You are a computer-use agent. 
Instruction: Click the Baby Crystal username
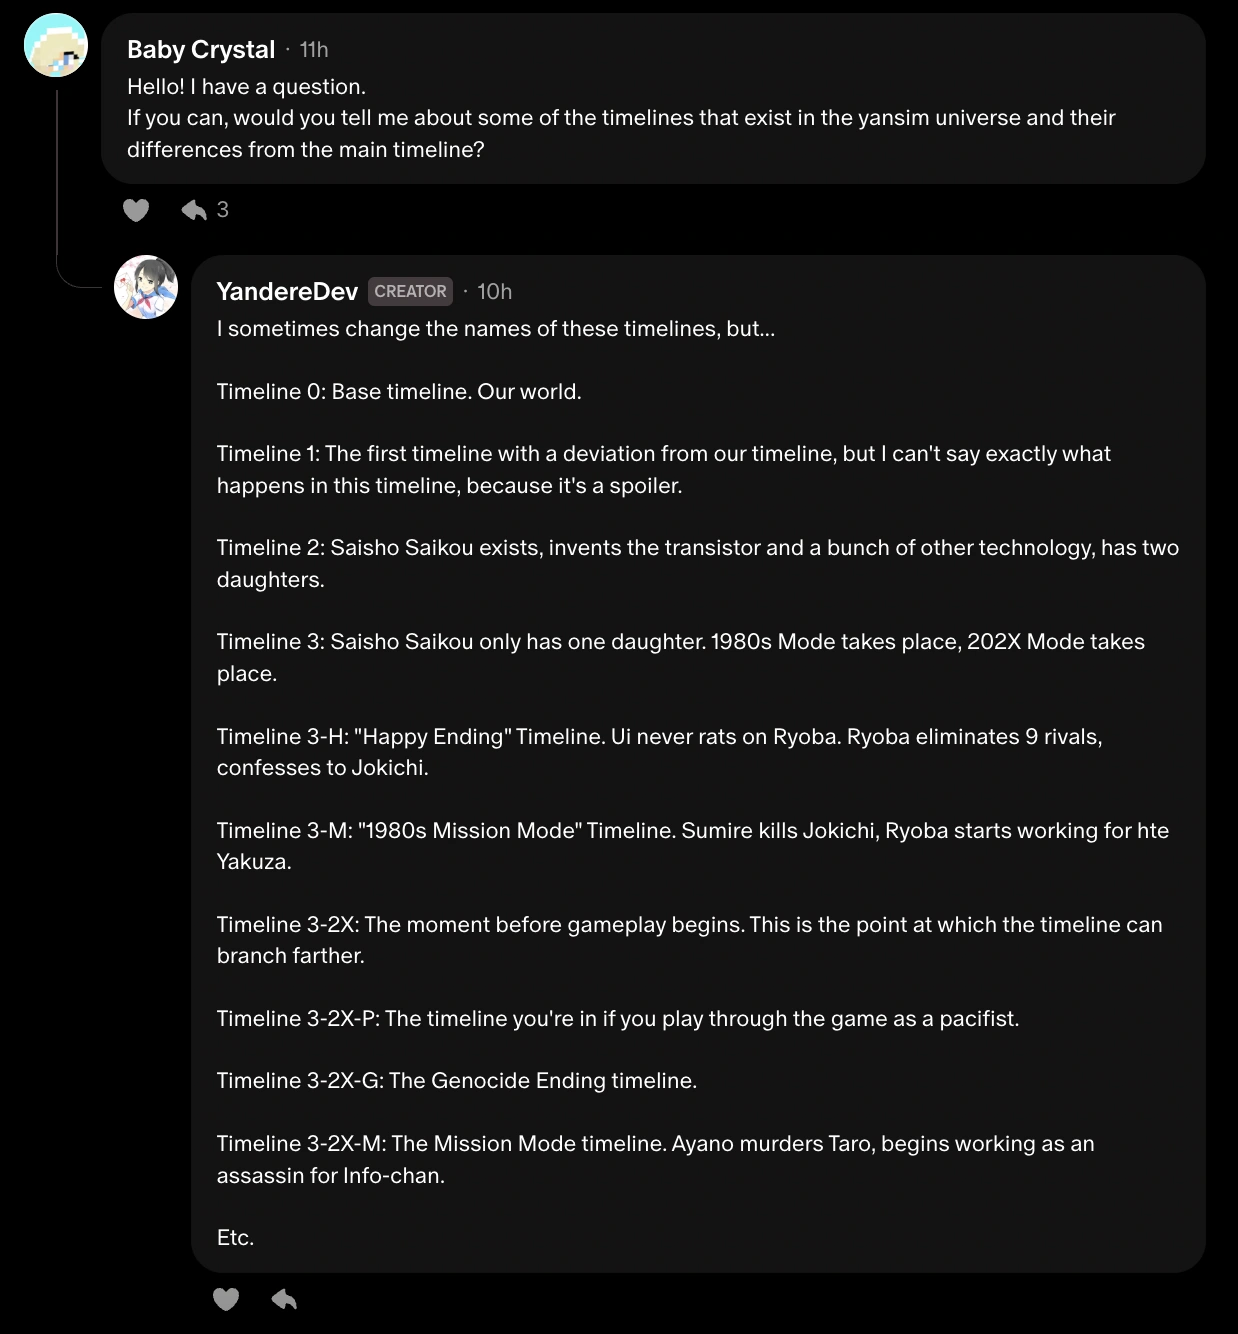click(201, 50)
